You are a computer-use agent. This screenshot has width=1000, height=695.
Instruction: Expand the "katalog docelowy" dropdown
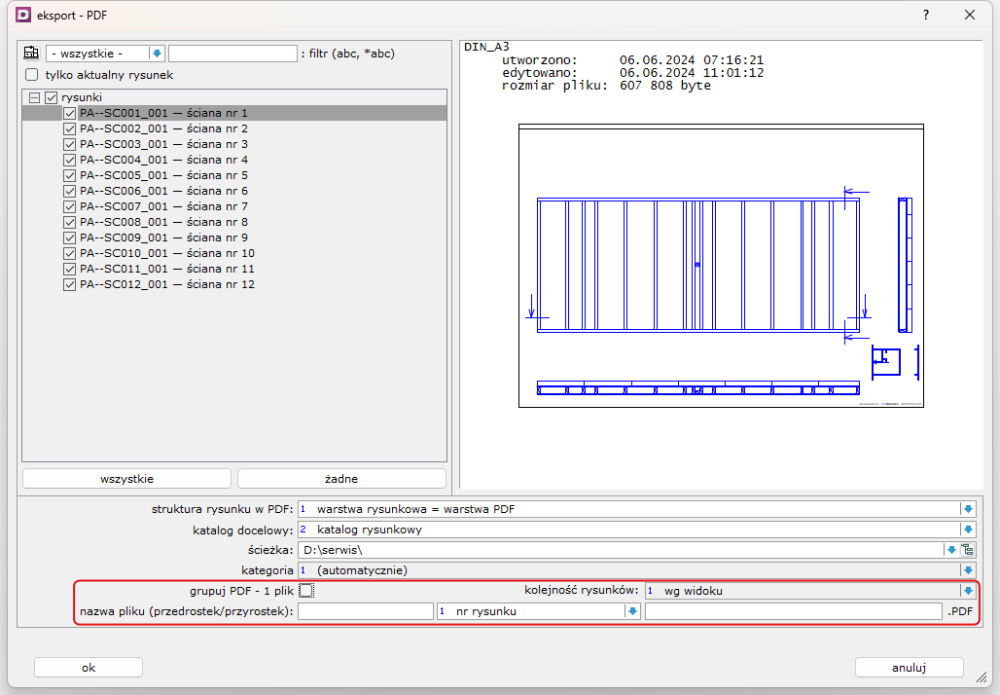click(x=968, y=529)
